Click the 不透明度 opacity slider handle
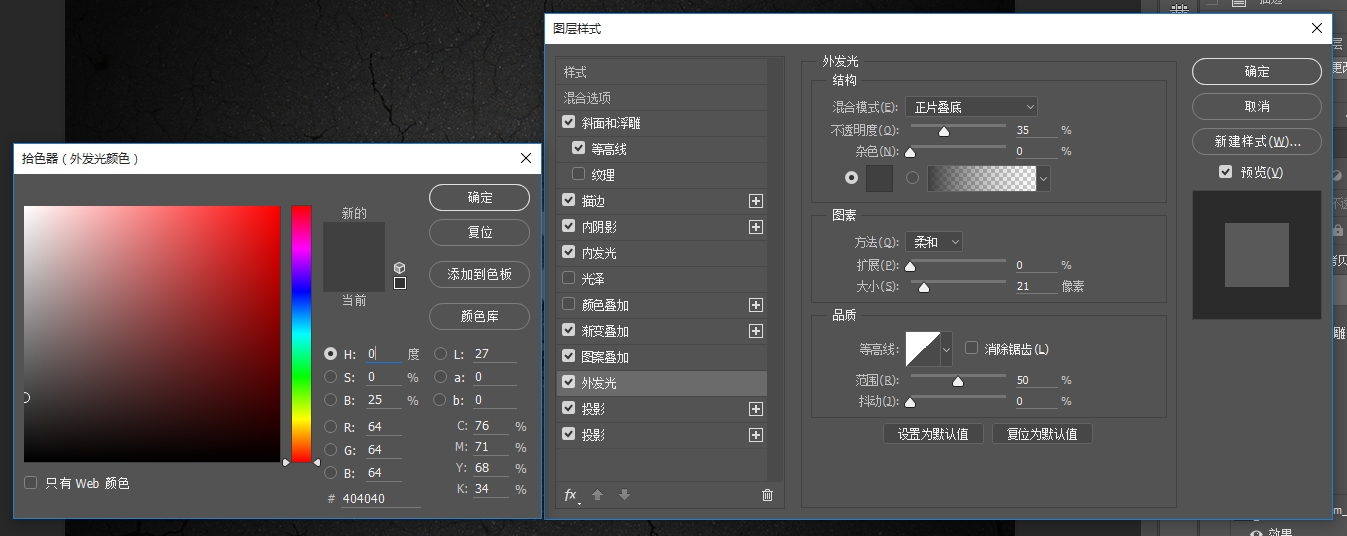Screen dimensions: 1347x536 click(943, 131)
